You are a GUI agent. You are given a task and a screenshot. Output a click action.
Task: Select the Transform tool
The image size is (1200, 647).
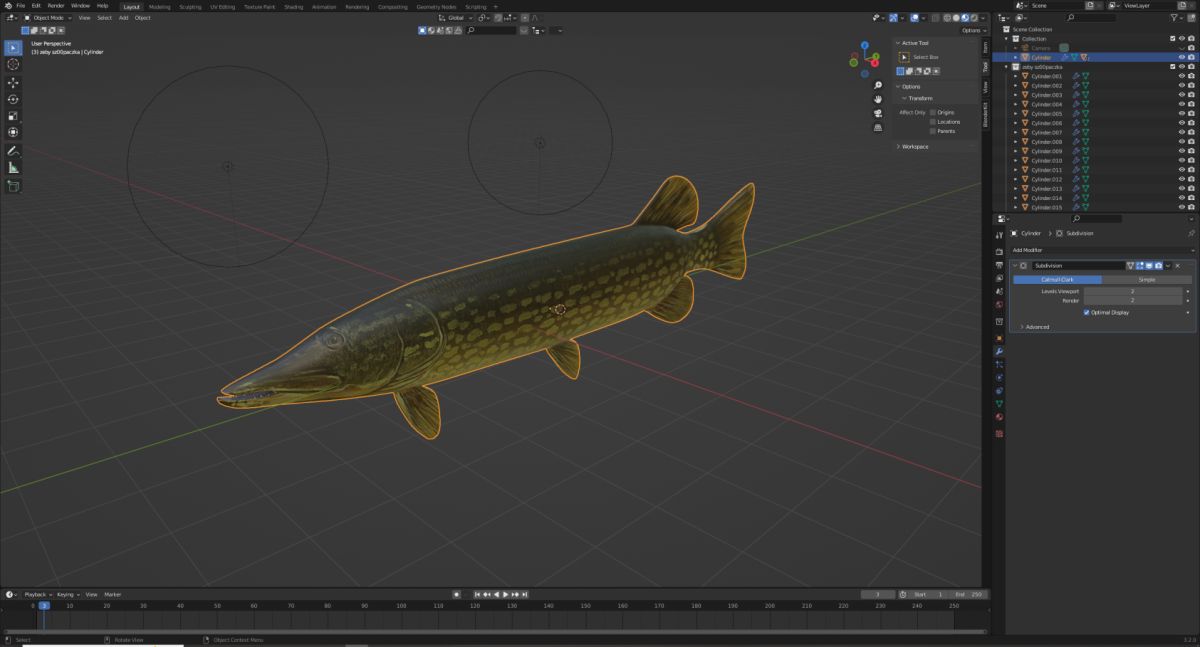[14, 131]
